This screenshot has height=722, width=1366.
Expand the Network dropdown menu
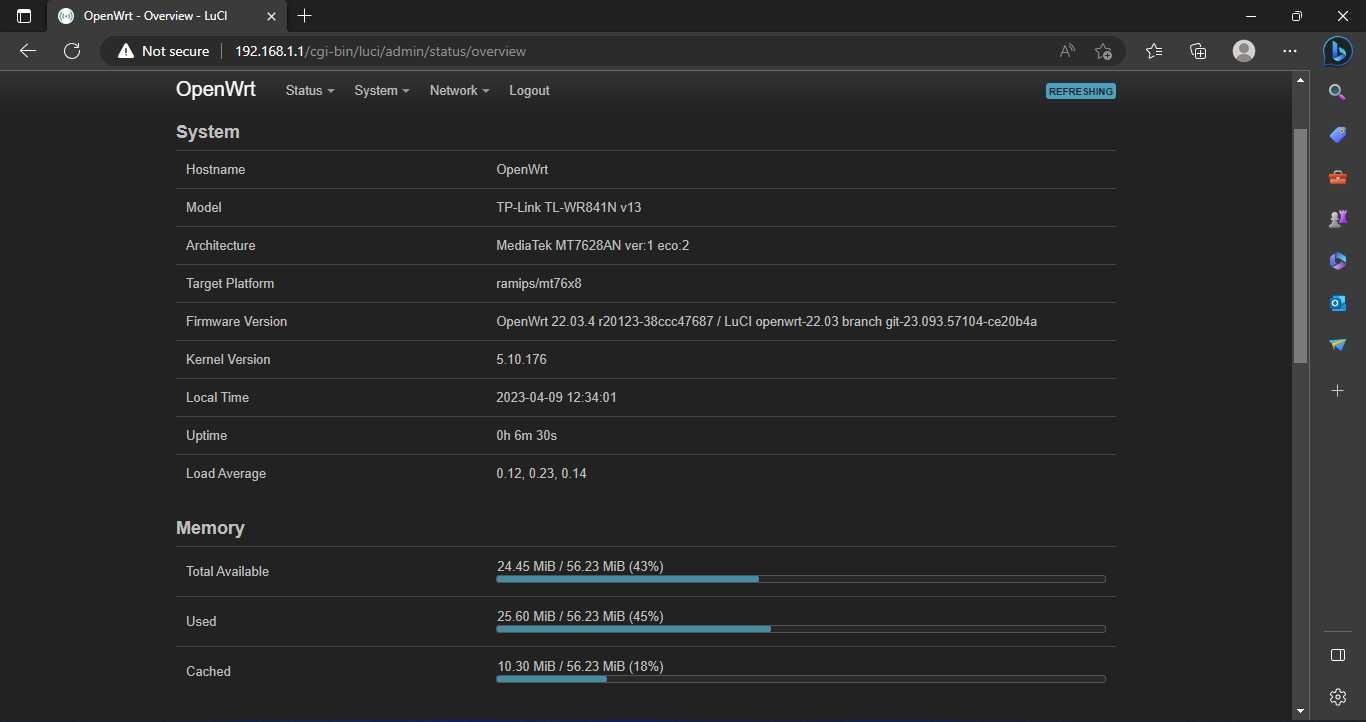460,90
